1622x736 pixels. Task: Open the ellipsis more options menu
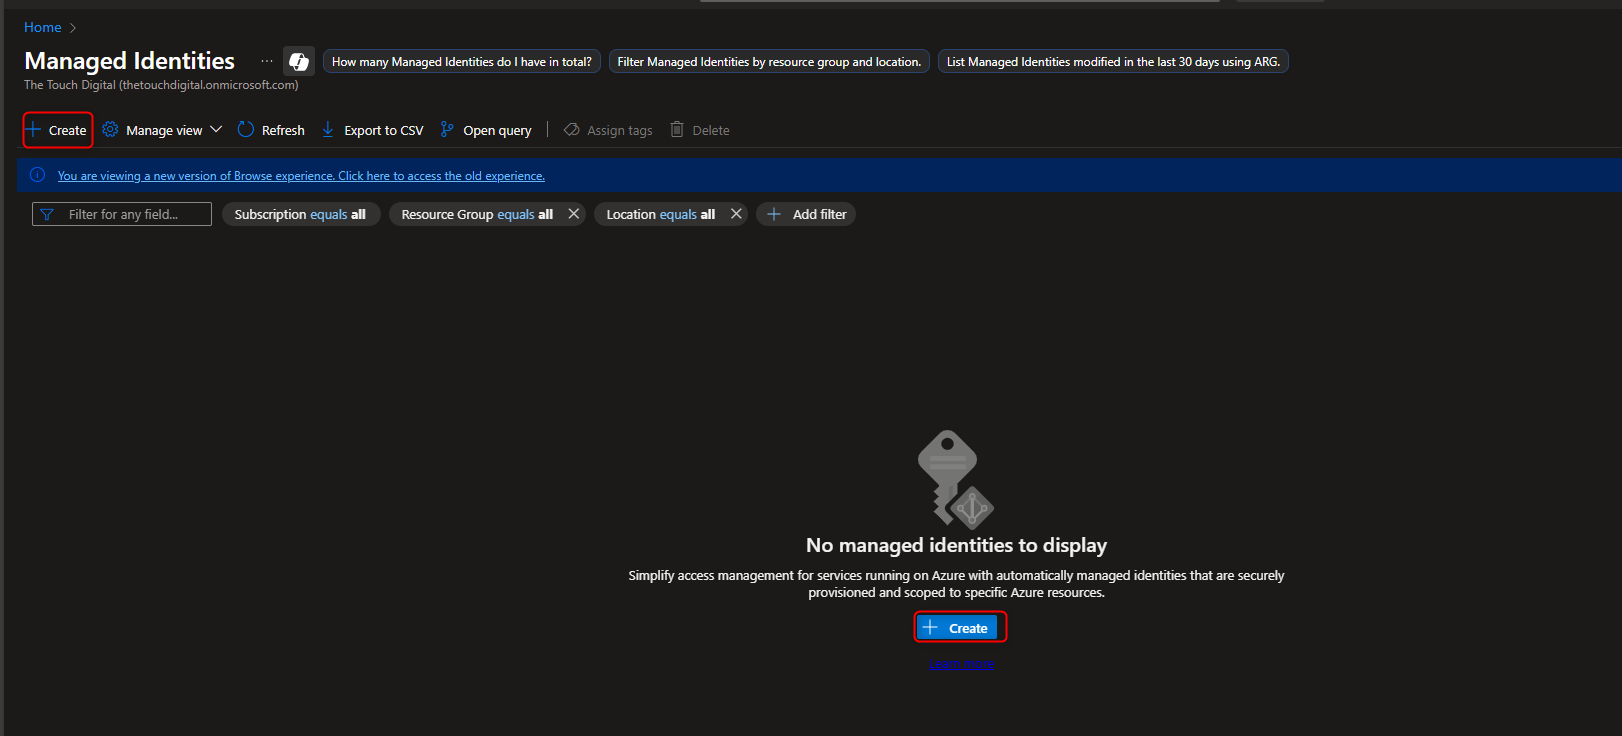pos(267,61)
